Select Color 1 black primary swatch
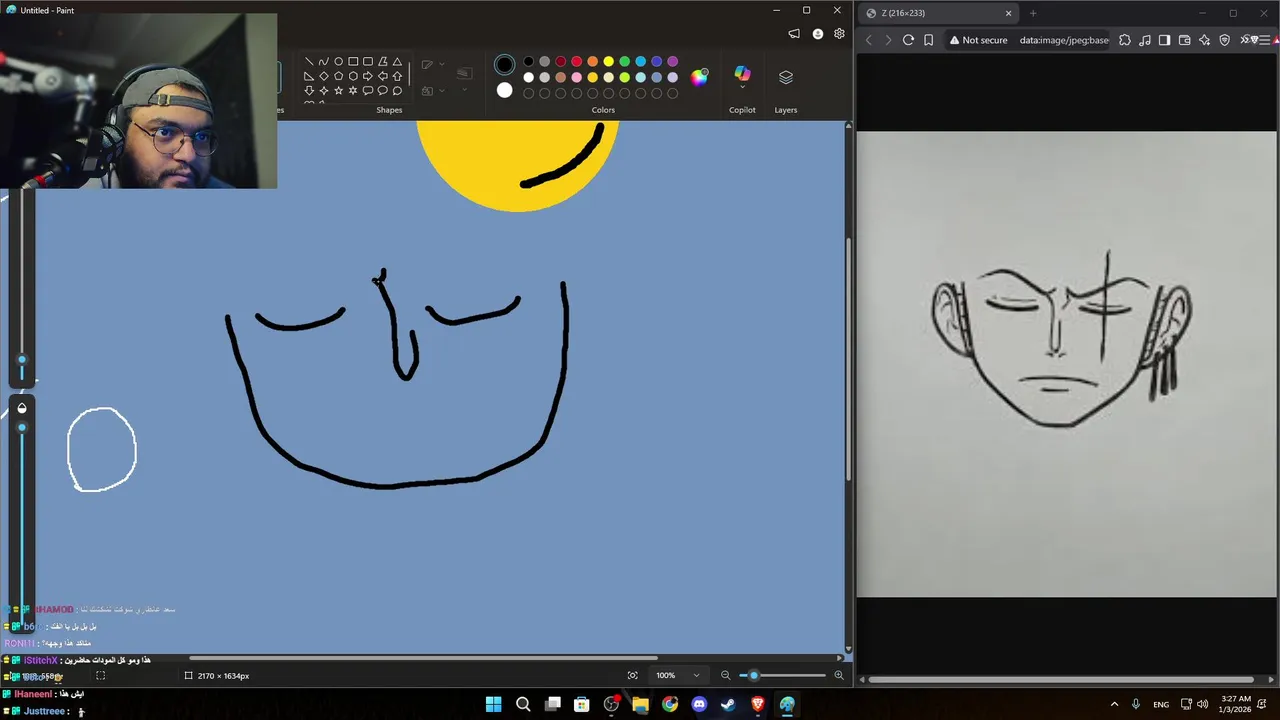 (504, 66)
